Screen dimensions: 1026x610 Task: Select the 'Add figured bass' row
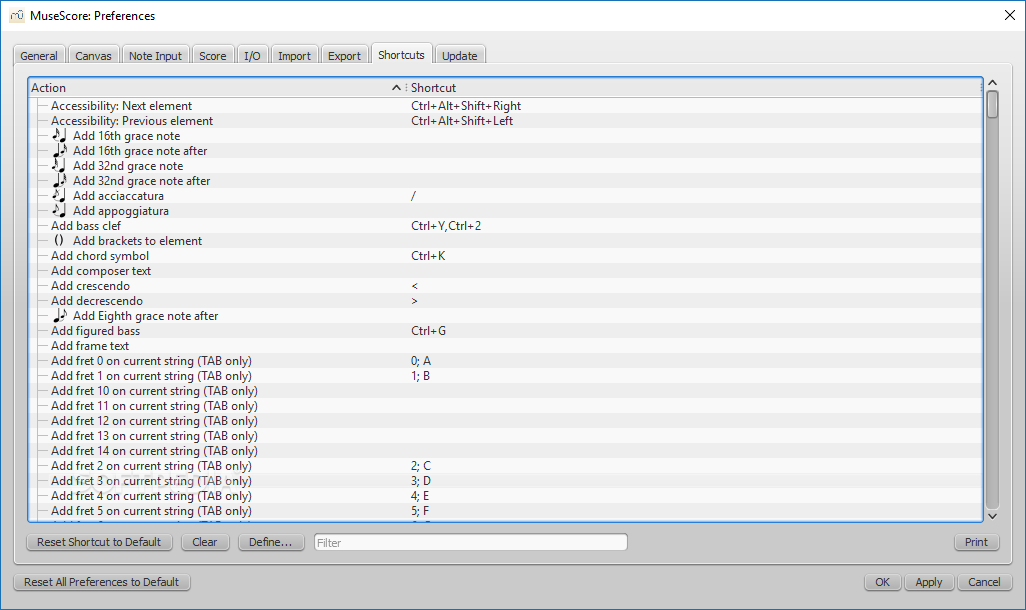click(x=505, y=331)
